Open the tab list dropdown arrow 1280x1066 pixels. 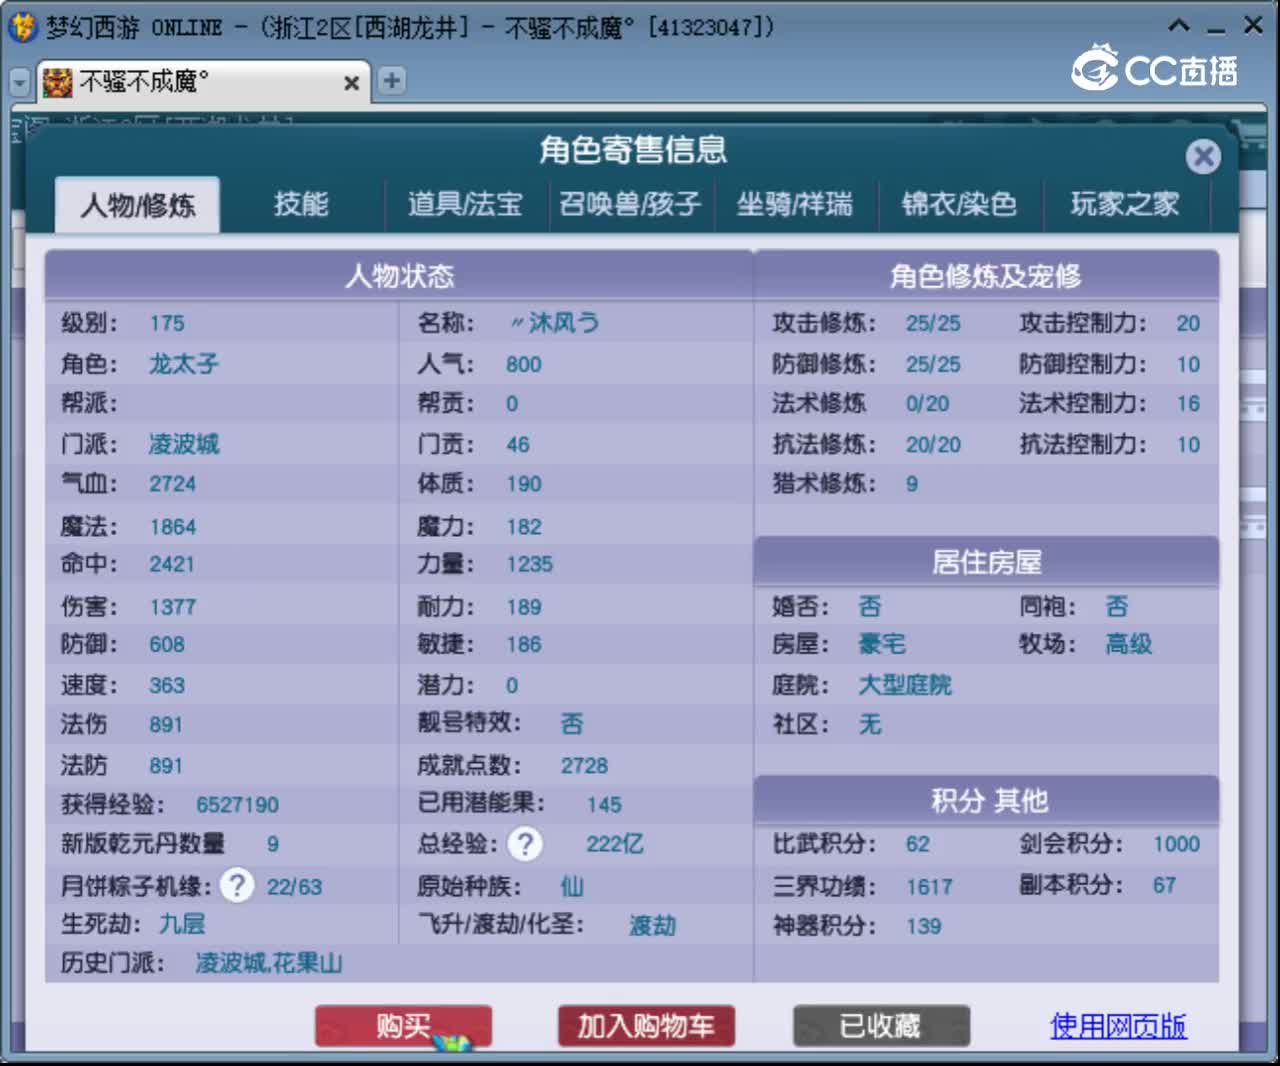tap(20, 82)
